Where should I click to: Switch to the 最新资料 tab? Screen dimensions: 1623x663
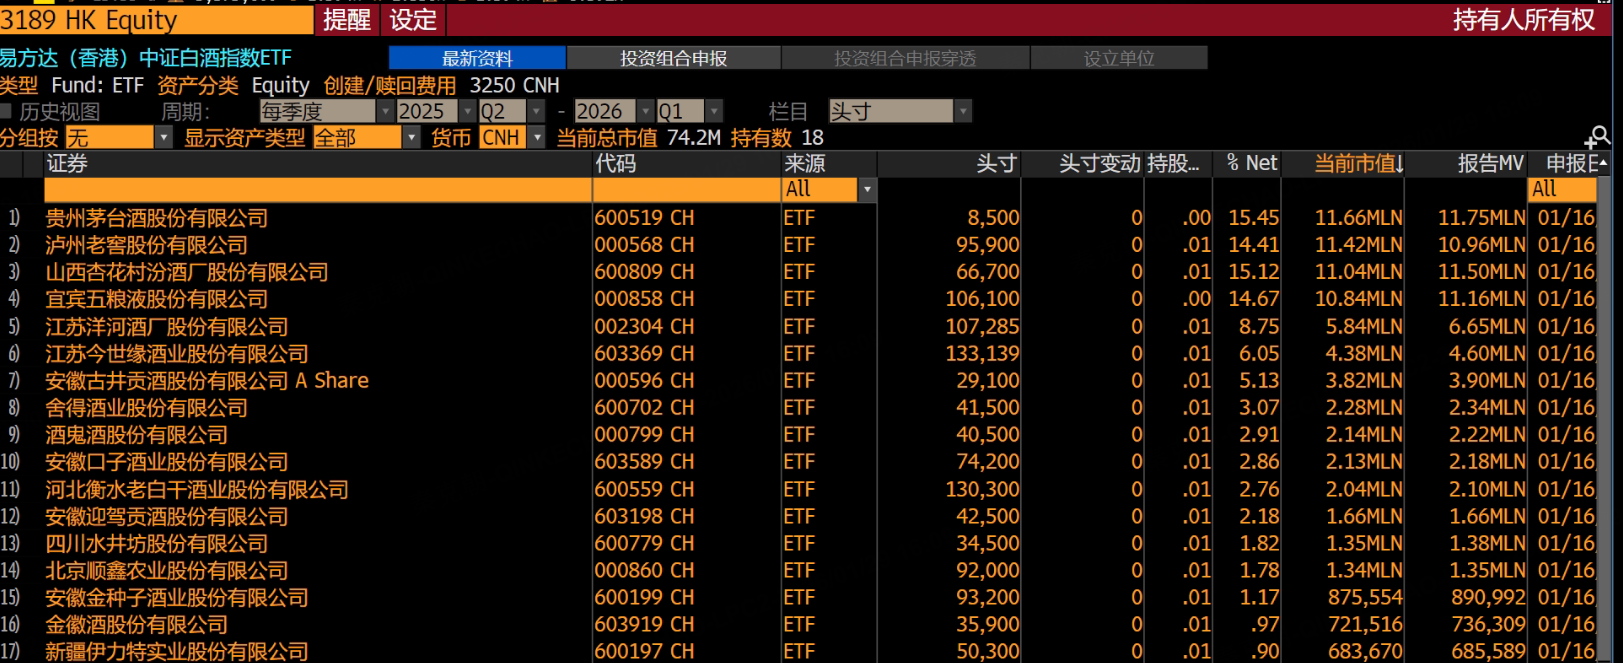477,58
